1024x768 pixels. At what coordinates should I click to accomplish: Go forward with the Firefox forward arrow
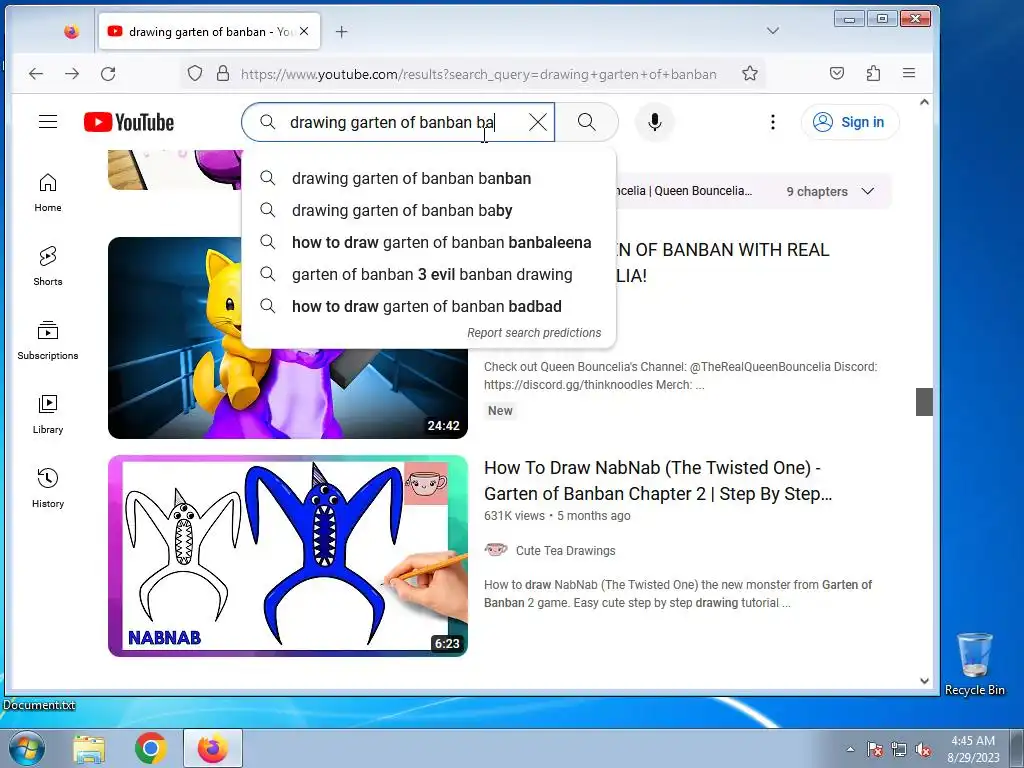(x=72, y=74)
